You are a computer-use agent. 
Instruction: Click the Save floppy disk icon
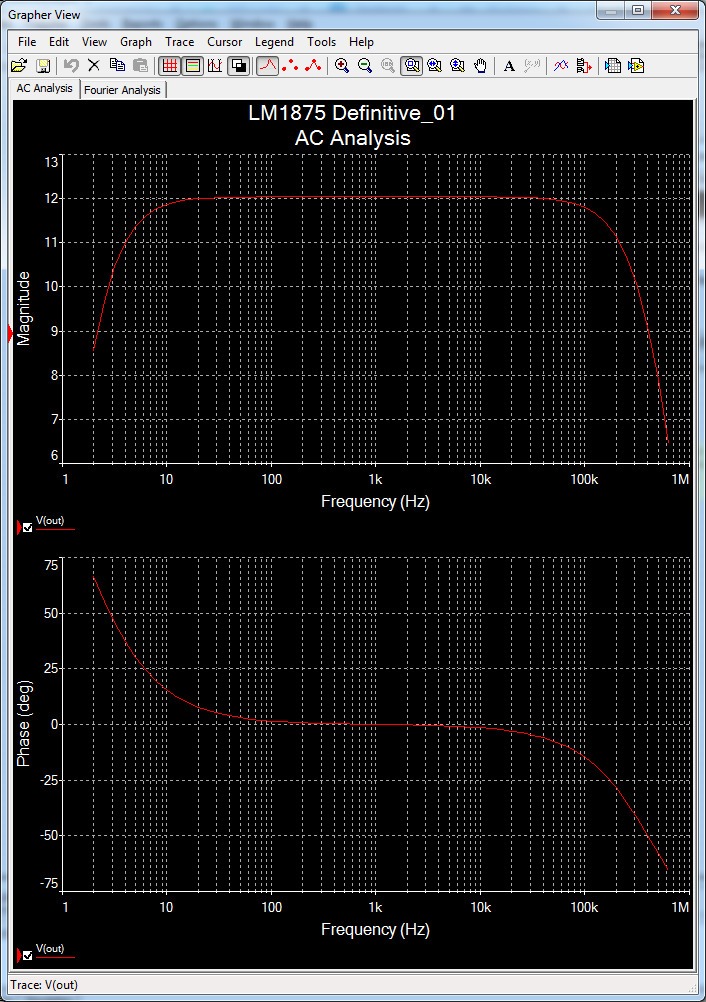(x=43, y=65)
